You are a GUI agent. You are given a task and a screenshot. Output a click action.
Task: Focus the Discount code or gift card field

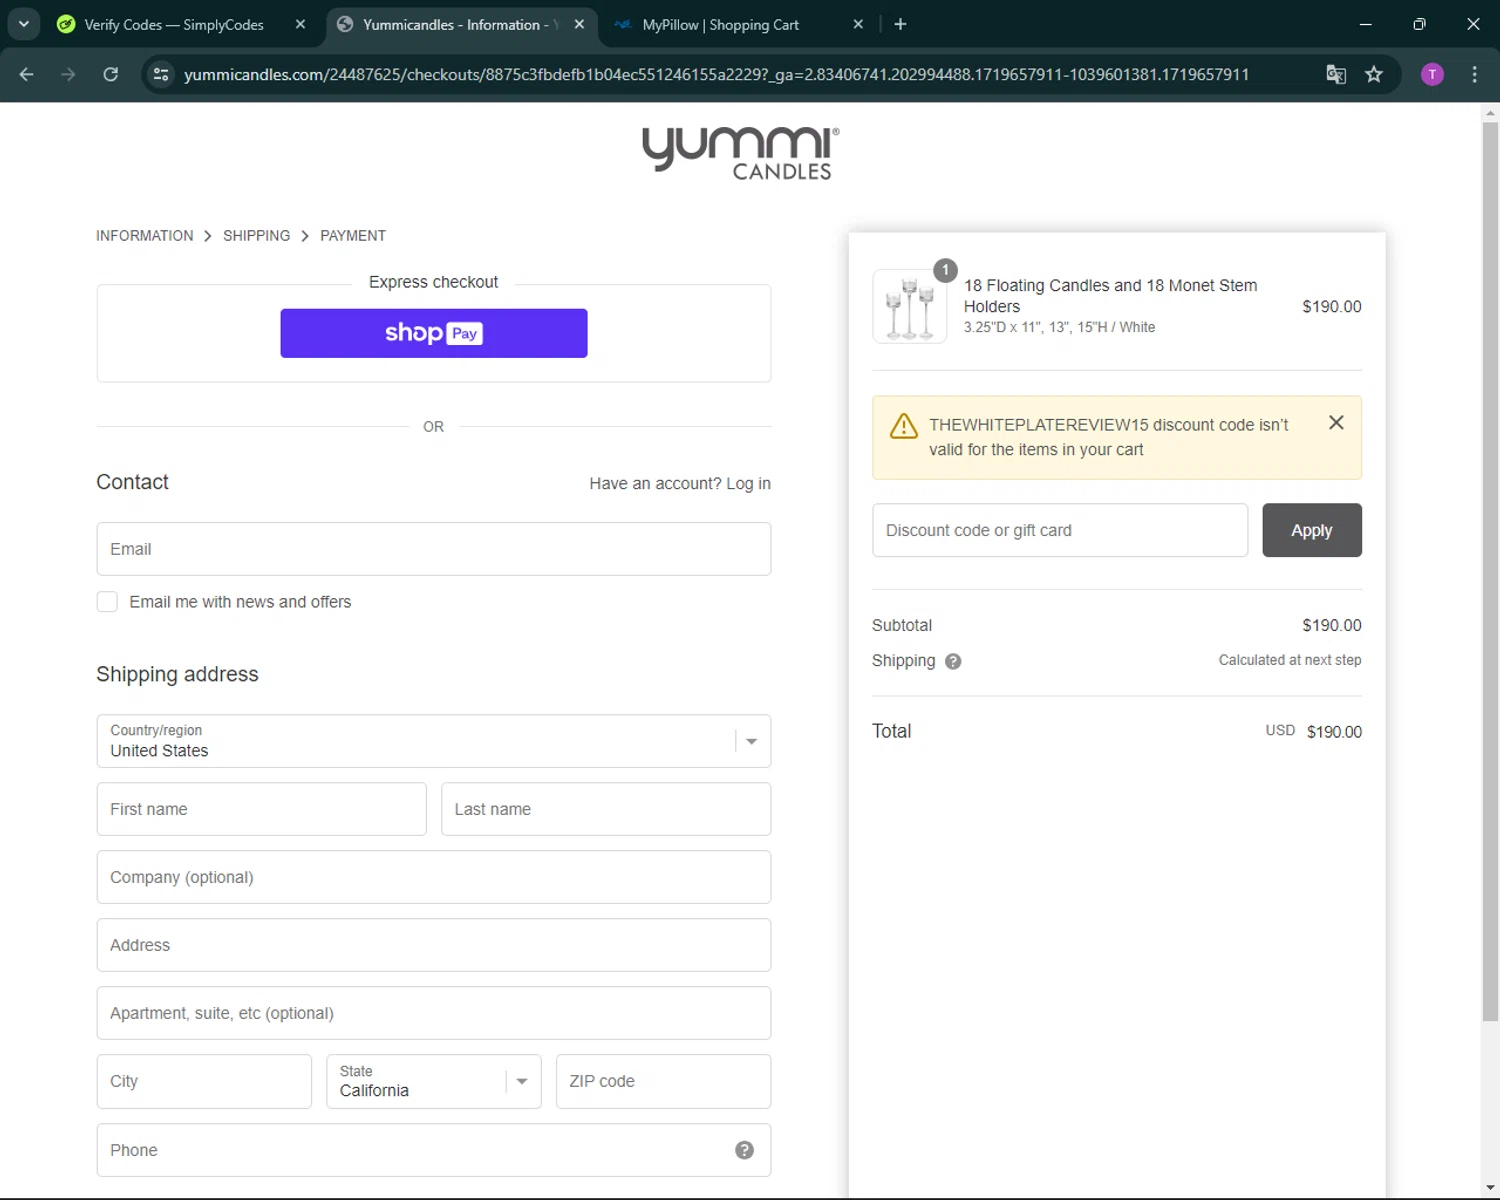[x=1060, y=530]
